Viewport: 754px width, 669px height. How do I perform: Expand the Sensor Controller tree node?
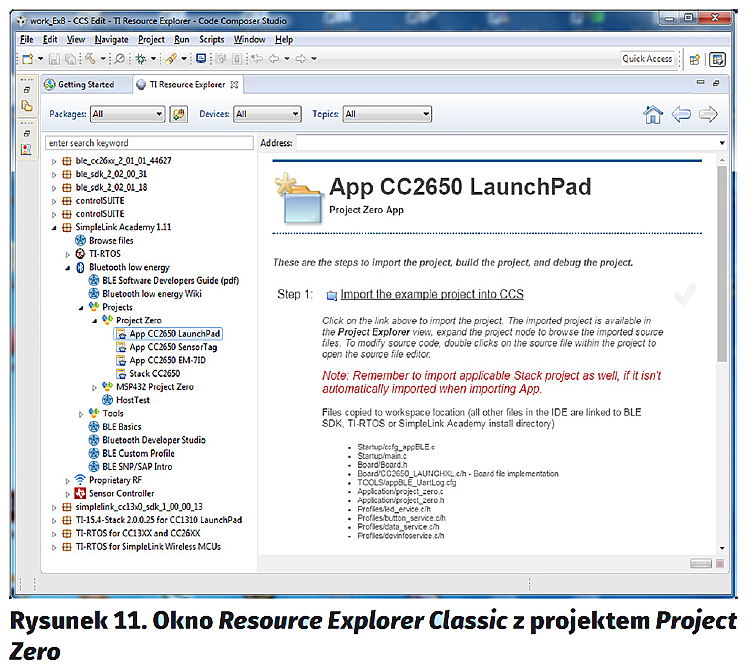point(67,494)
